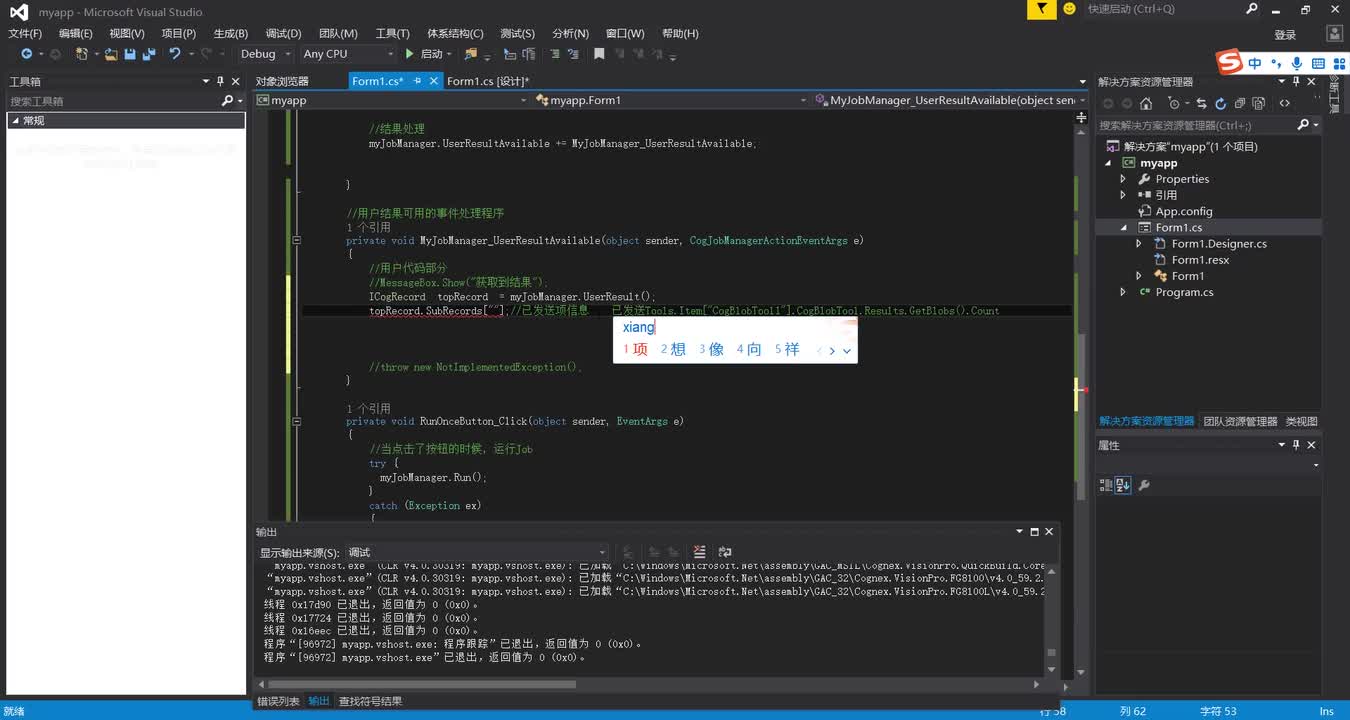Click Clear All icon in Output panel

[699, 552]
